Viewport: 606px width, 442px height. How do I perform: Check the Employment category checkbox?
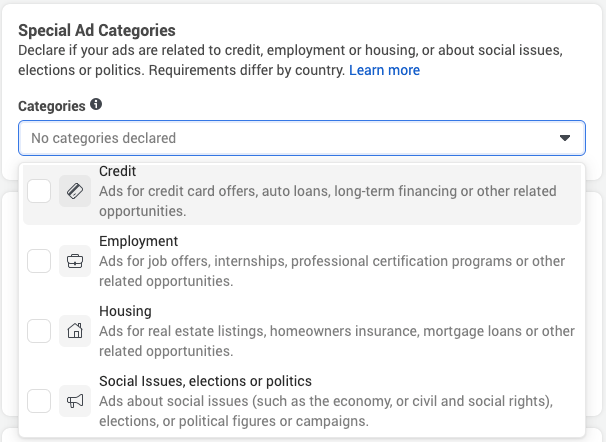coord(39,261)
